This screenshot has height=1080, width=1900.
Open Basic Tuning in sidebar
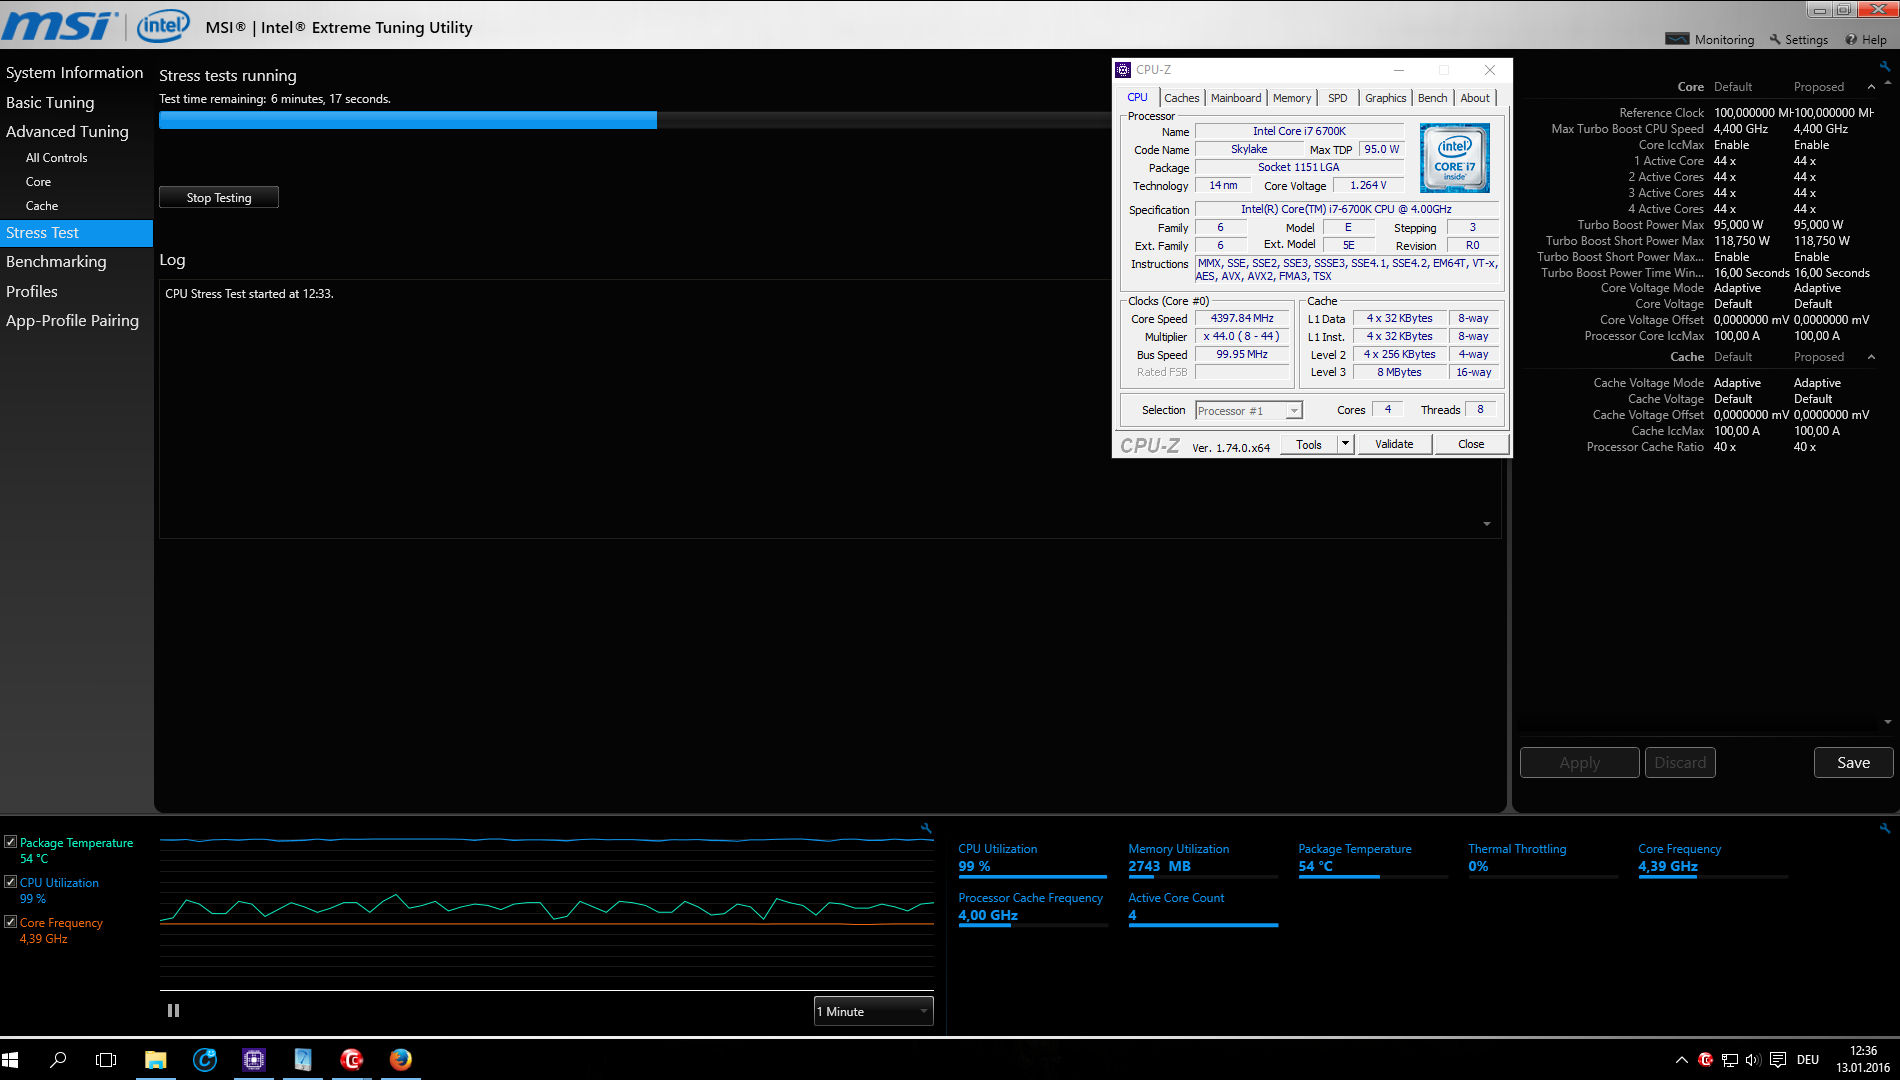tap(50, 102)
